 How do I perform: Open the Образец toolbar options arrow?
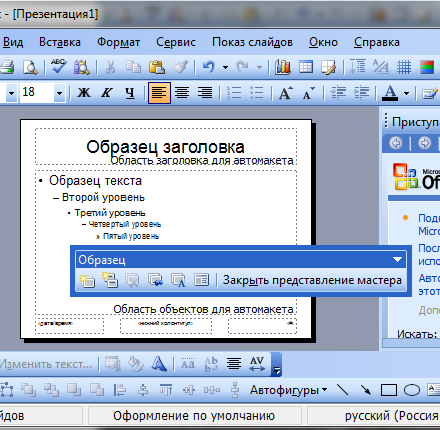397,260
